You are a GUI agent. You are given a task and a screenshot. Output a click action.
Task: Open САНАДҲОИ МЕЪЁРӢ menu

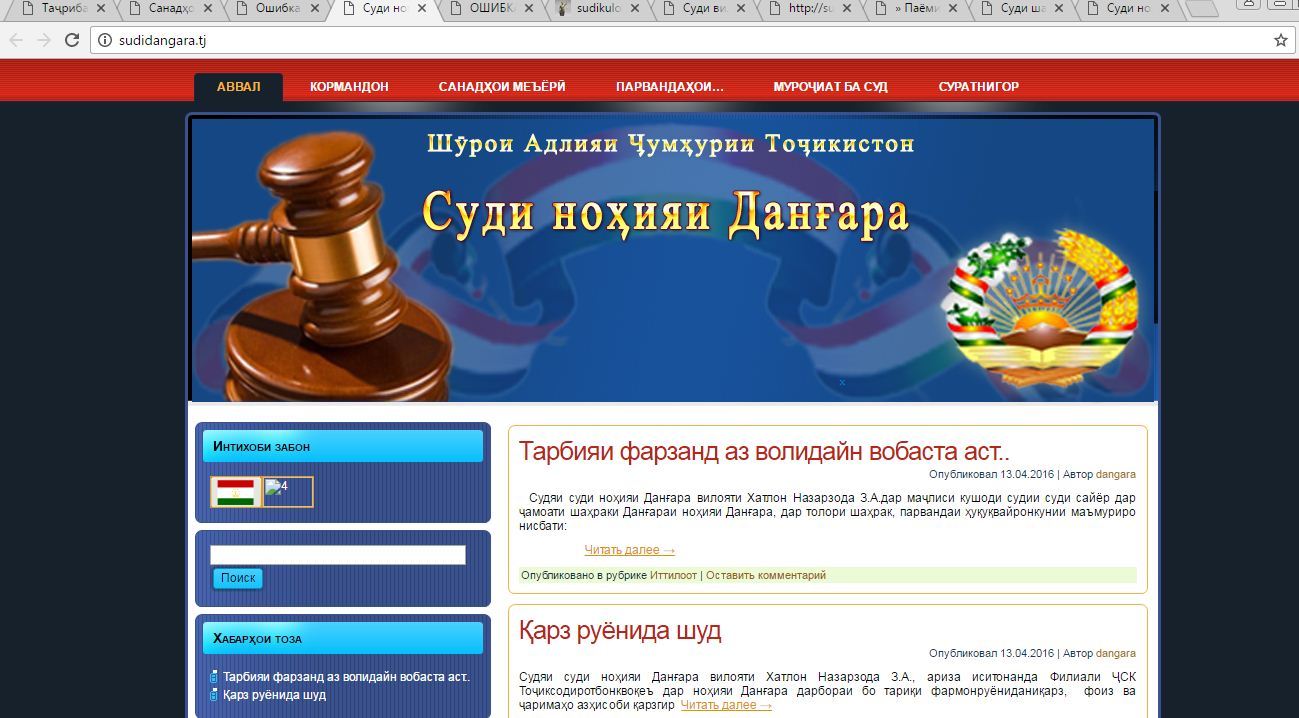click(x=501, y=87)
